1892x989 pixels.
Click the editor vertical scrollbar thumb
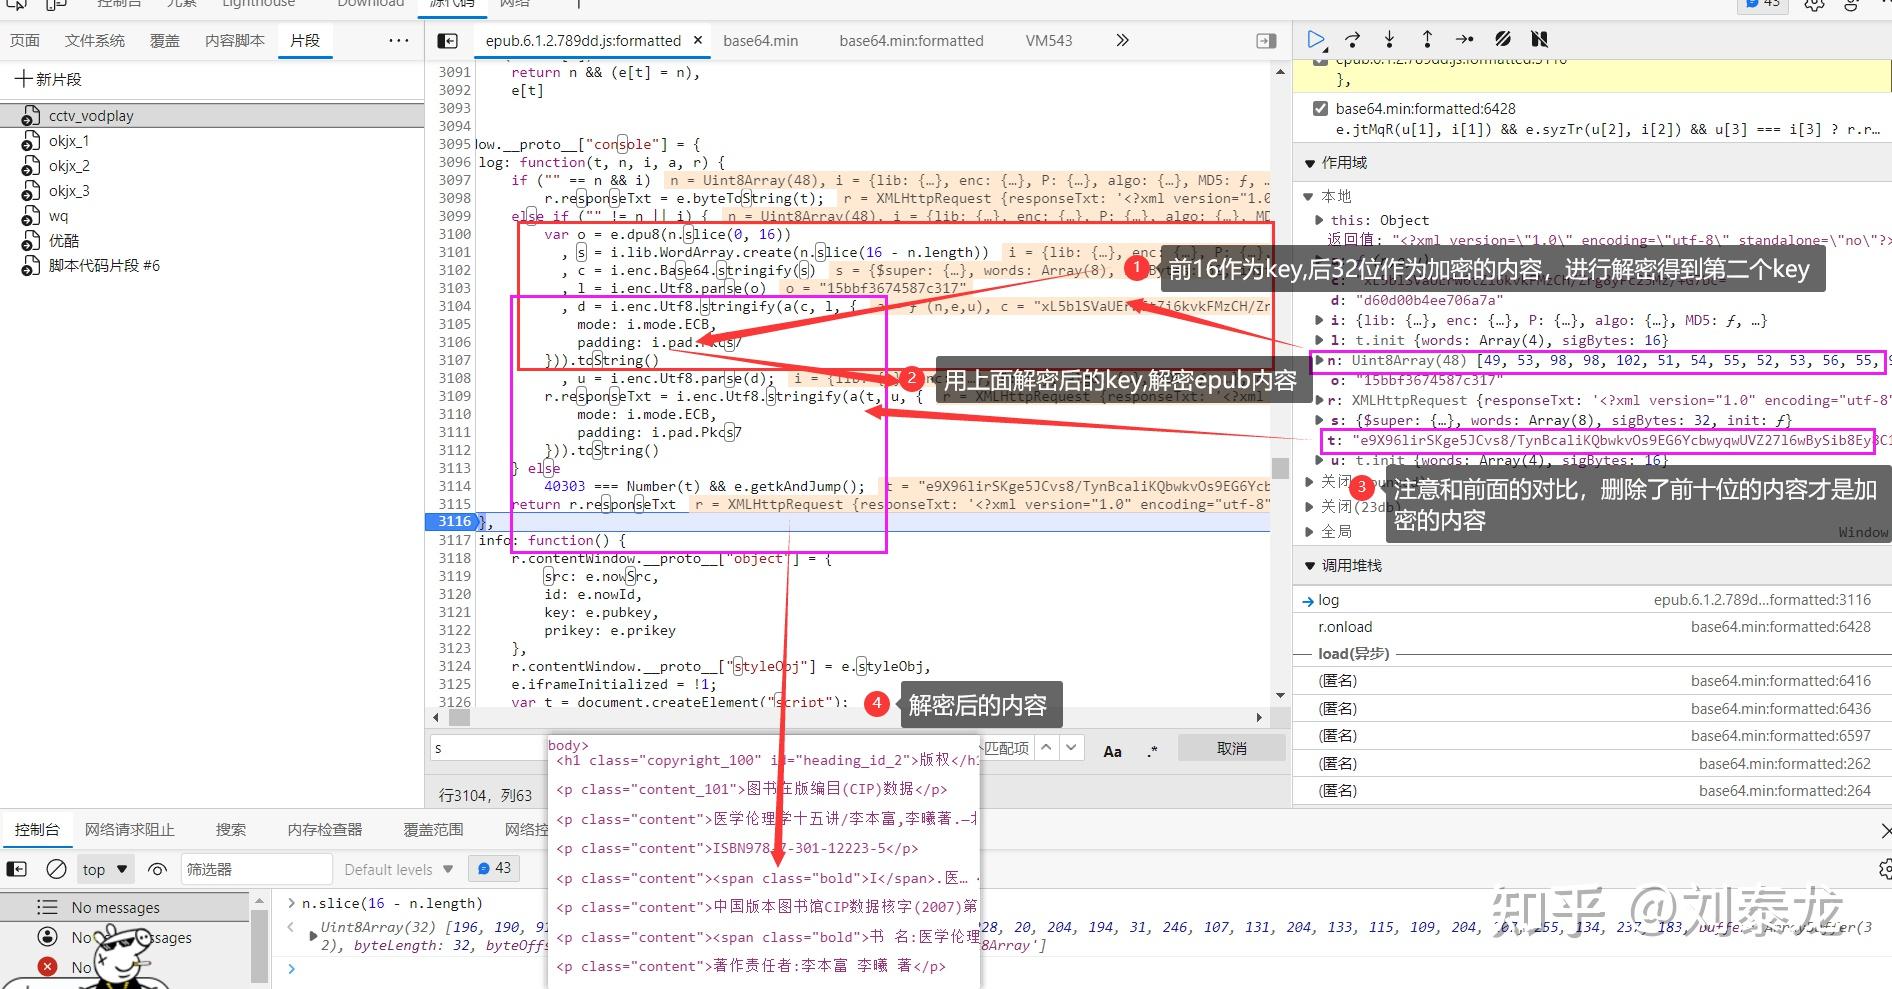point(1280,468)
